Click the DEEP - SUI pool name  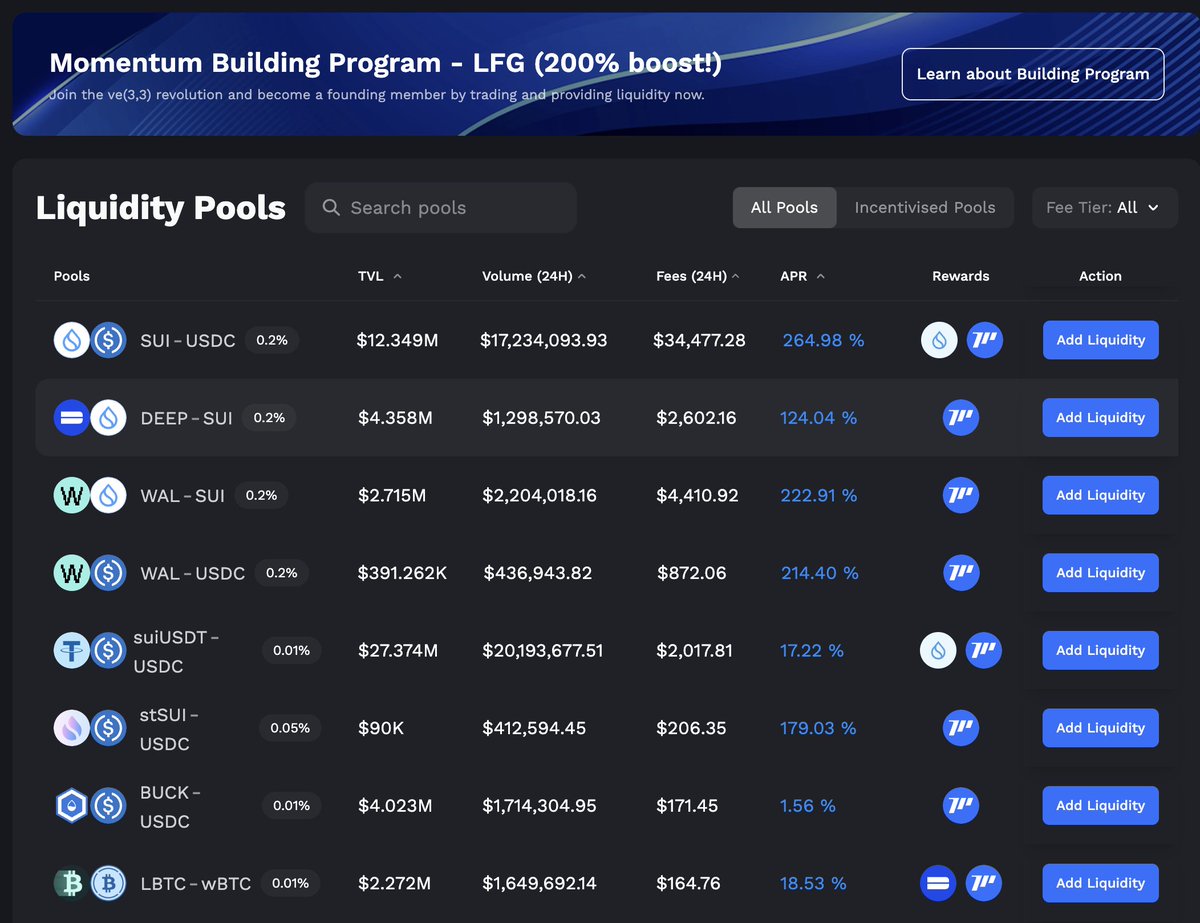(187, 418)
